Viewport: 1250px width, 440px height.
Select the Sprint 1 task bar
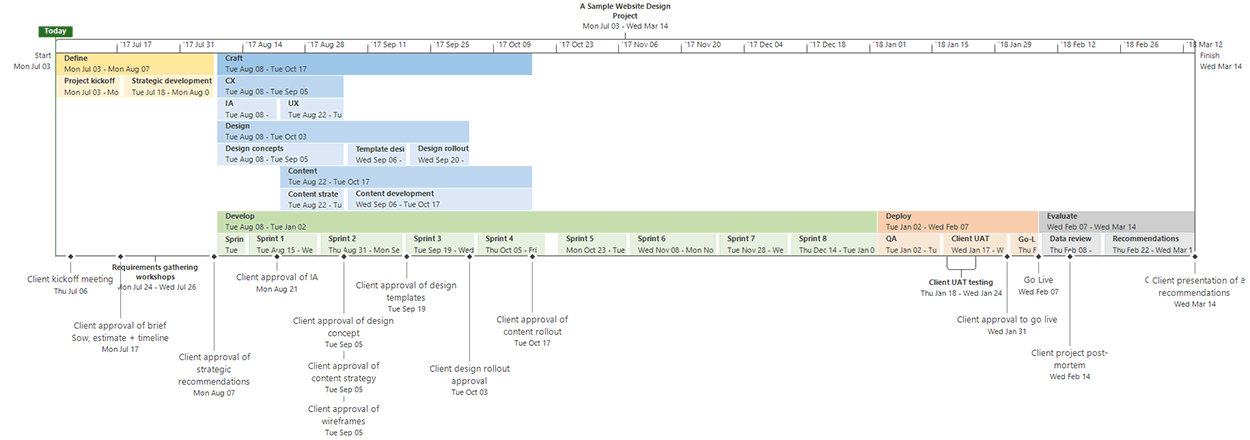tap(282, 244)
